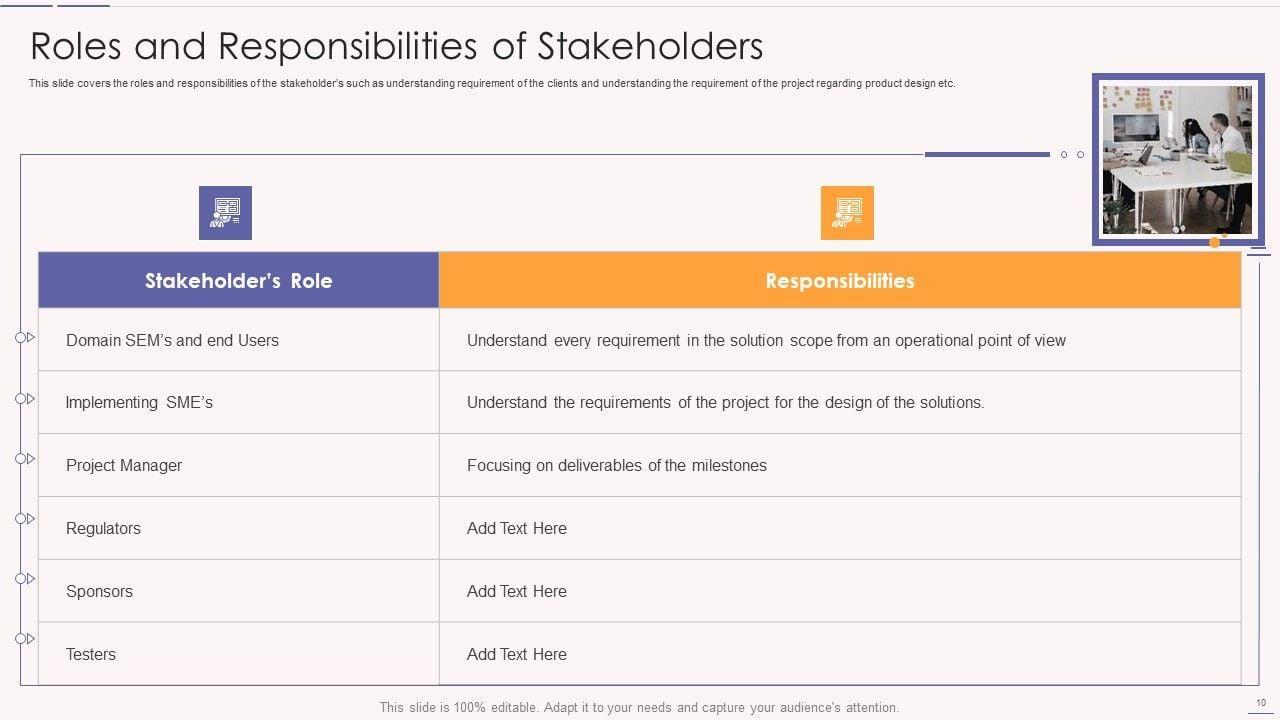Screen dimensions: 1280x720
Task: Select the orange Responsibilities column header
Action: pos(840,281)
